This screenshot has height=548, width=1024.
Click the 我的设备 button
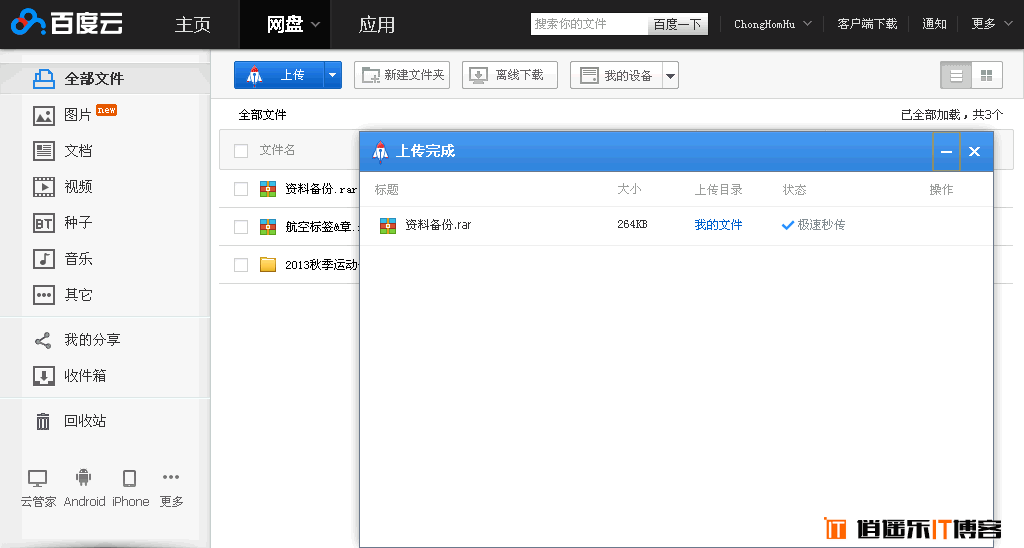click(x=616, y=75)
